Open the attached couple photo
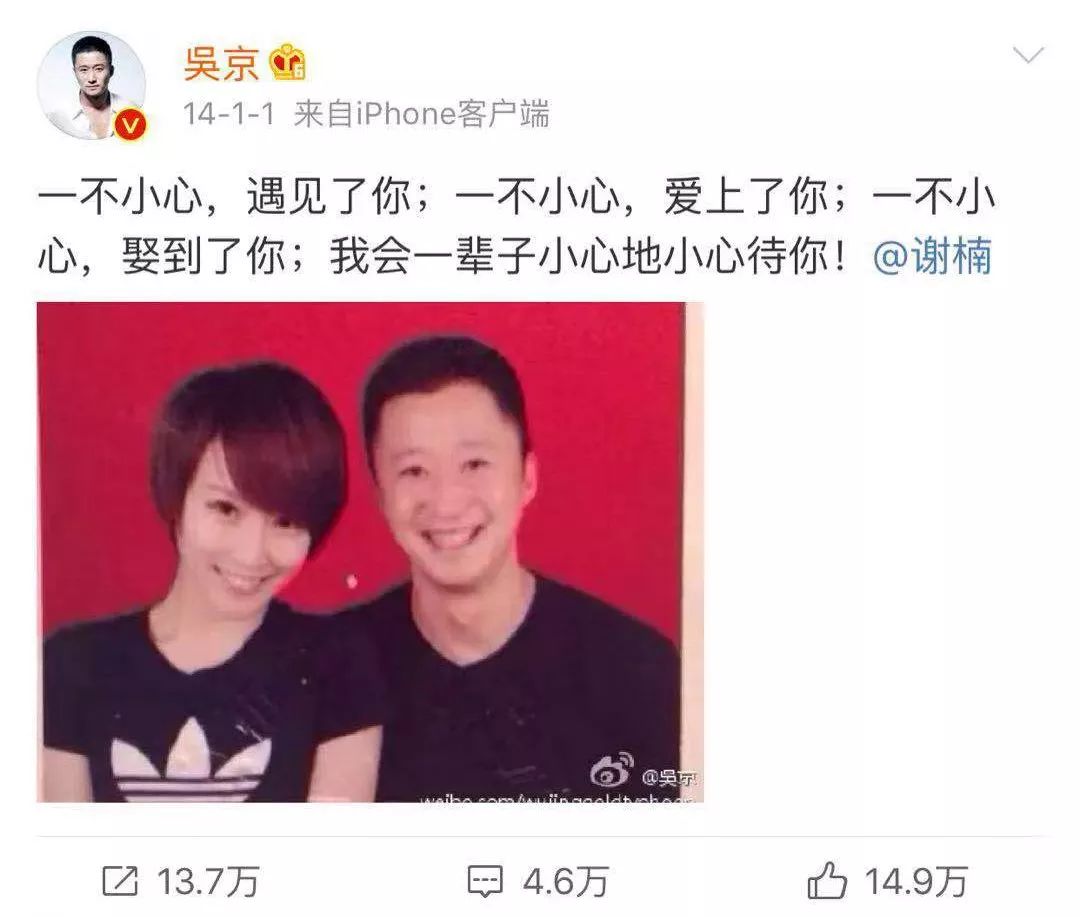Viewport: 1080px width, 917px height. 371,552
